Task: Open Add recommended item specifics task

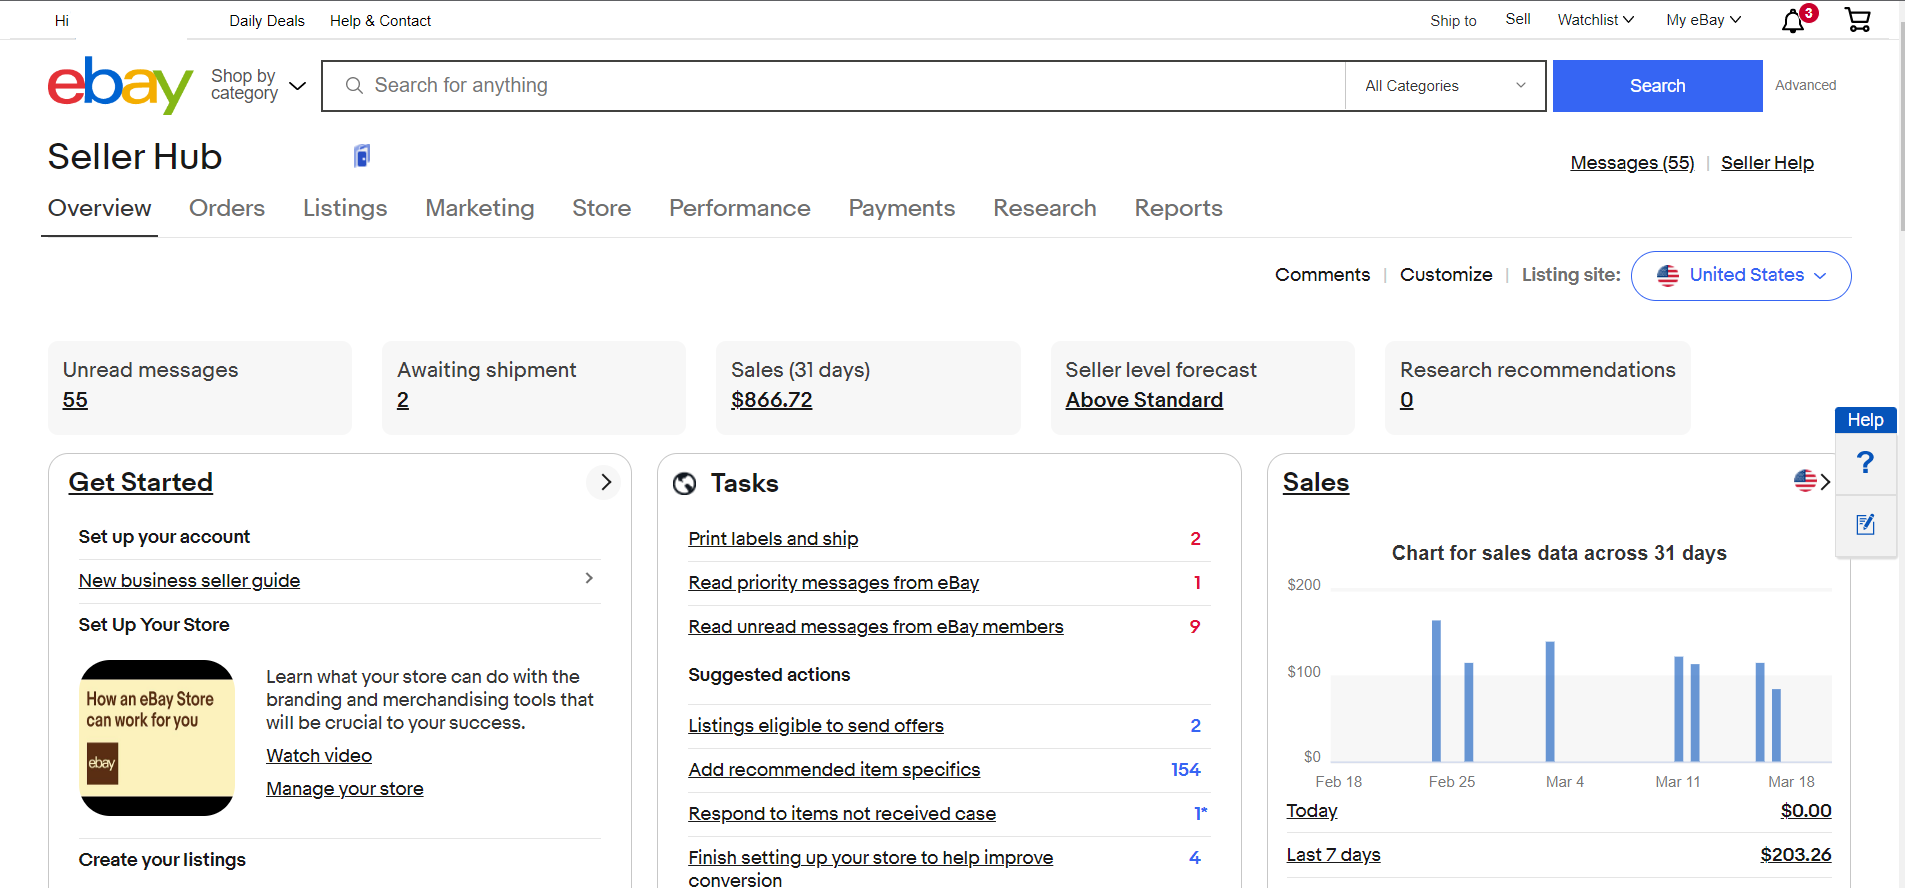Action: tap(834, 770)
